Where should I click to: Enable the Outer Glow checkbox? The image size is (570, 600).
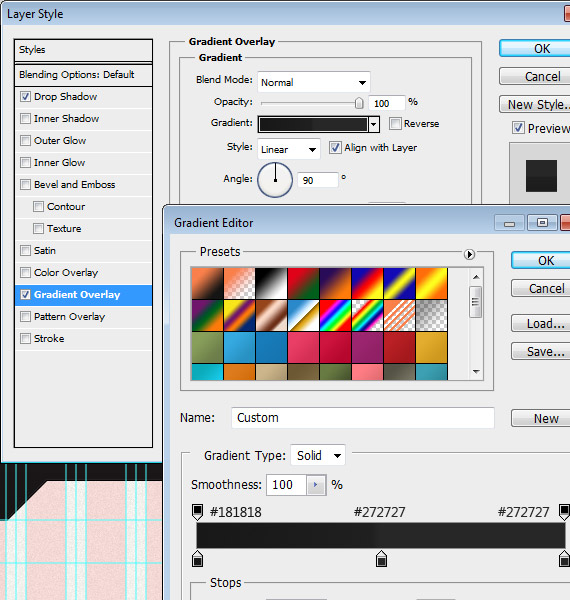tap(25, 140)
